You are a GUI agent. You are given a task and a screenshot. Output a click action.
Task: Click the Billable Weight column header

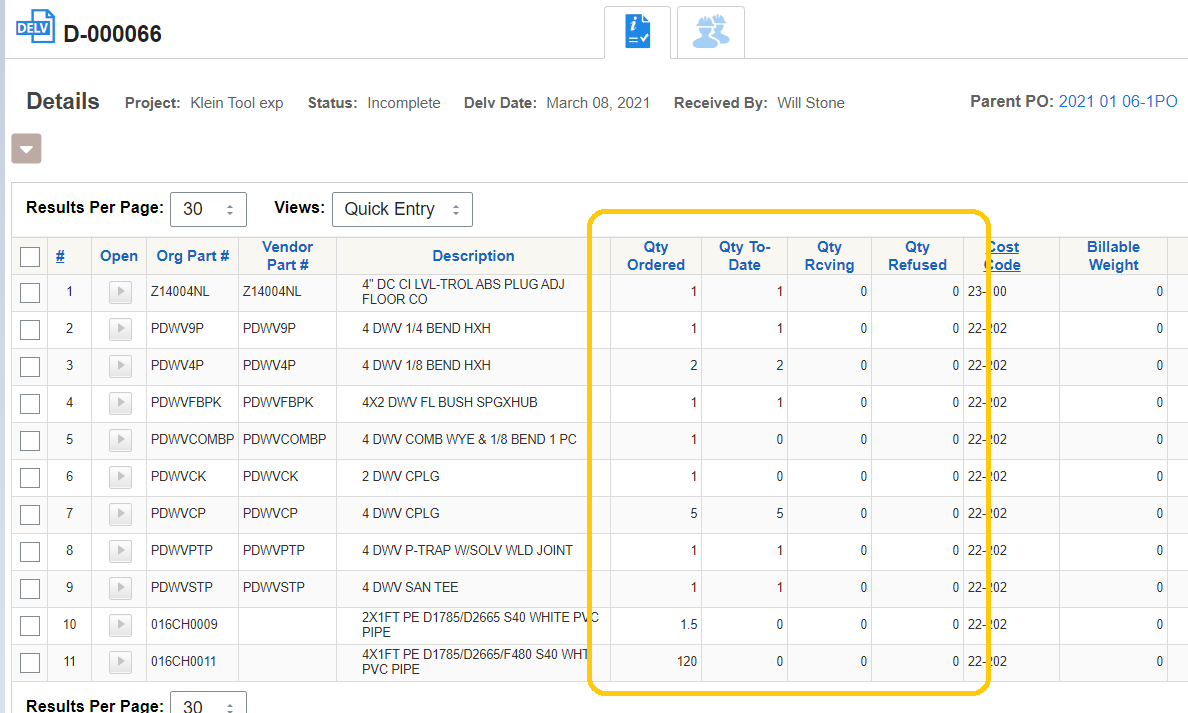[1113, 256]
